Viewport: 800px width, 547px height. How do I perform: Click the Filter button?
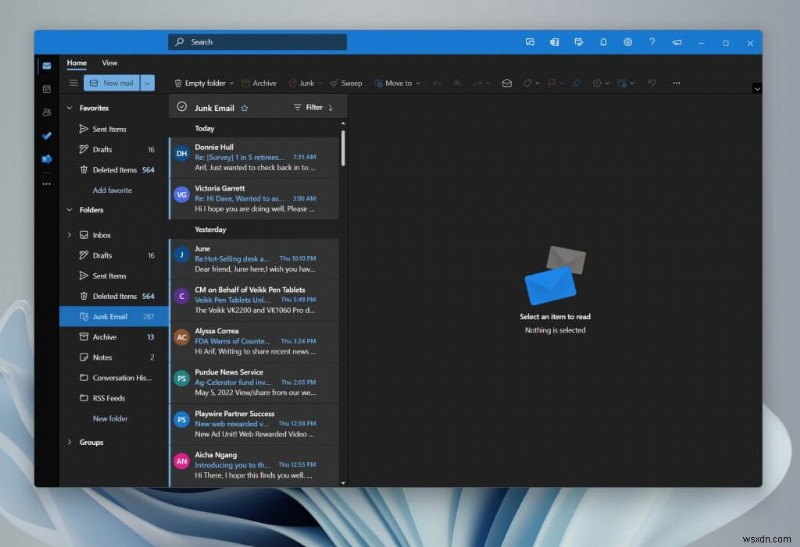308,107
